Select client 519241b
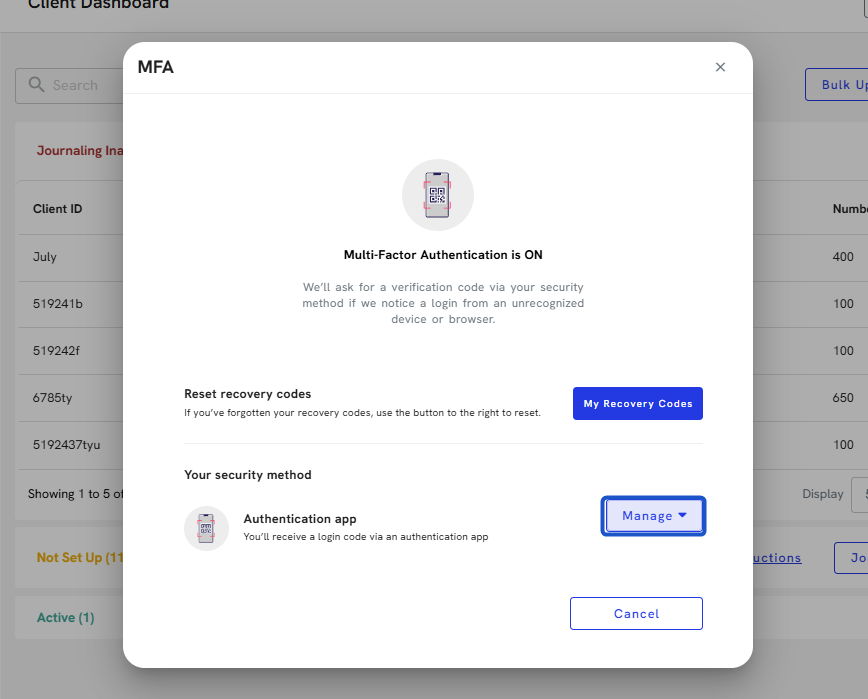Viewport: 868px width, 699px height. (x=58, y=304)
